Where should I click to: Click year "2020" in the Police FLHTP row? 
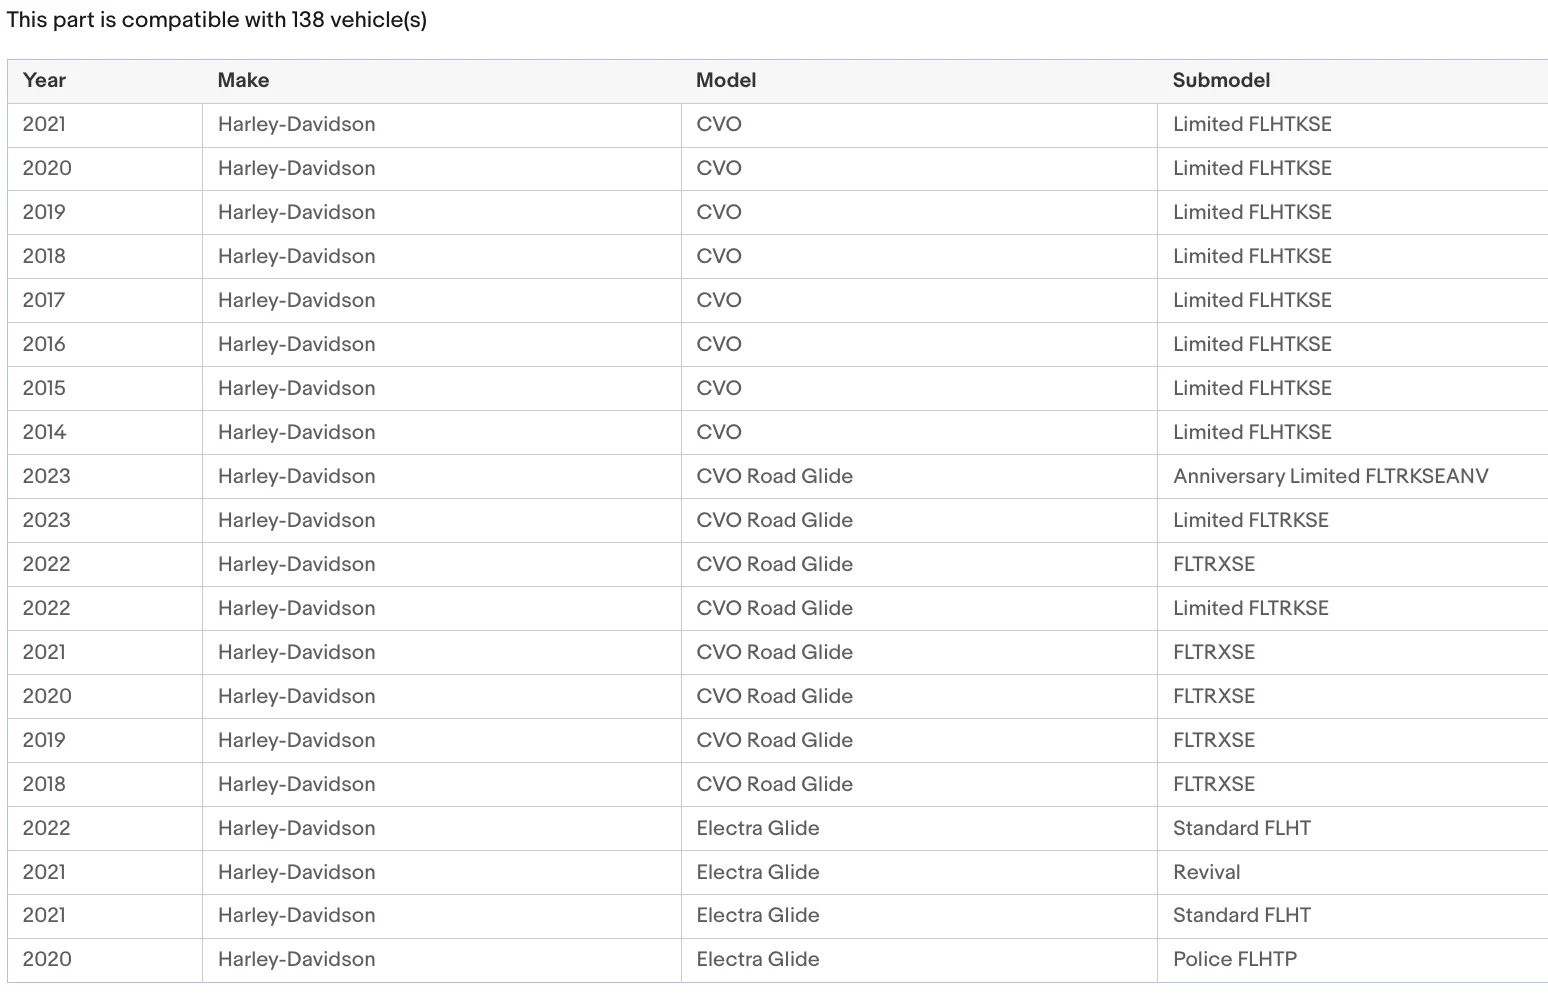point(46,959)
